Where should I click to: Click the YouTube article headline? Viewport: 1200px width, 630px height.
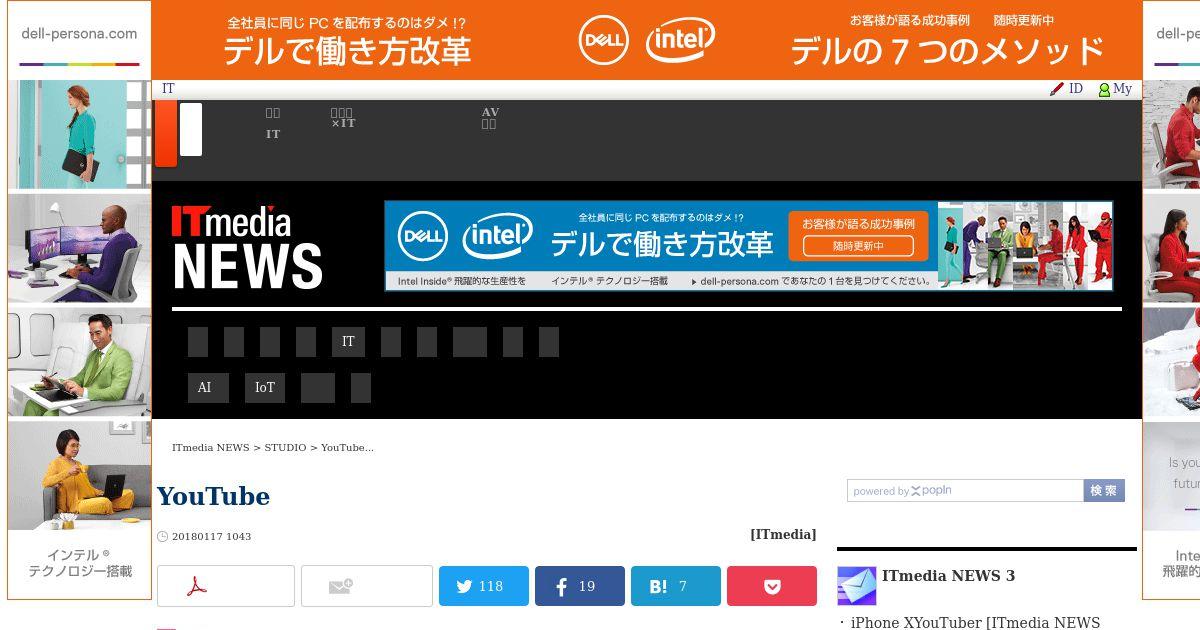[213, 497]
